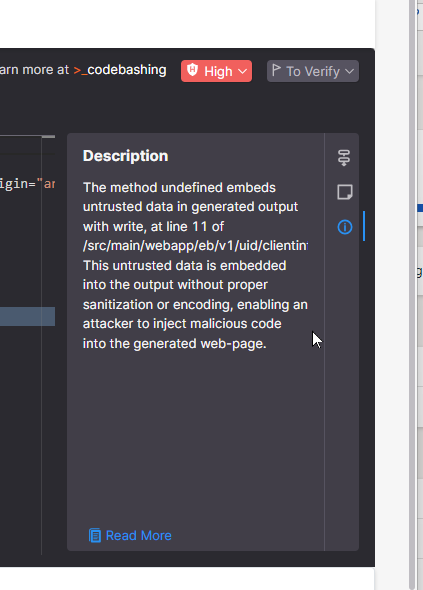Select the highlighted line in the code pane
The image size is (423, 590).
tap(27, 316)
